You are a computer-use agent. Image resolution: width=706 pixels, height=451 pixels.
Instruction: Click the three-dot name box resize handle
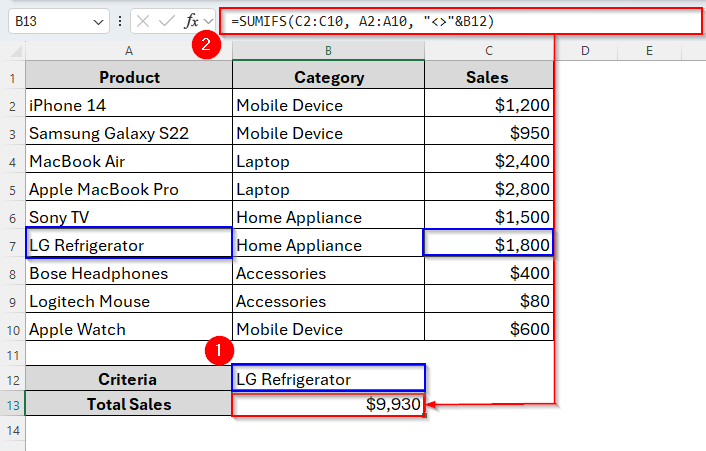coord(121,20)
